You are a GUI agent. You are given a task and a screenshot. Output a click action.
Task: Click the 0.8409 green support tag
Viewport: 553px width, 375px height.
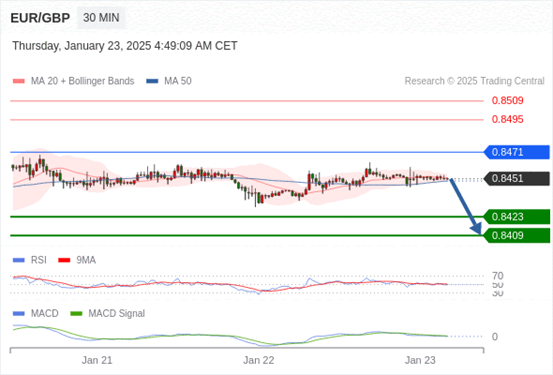pyautogui.click(x=517, y=235)
